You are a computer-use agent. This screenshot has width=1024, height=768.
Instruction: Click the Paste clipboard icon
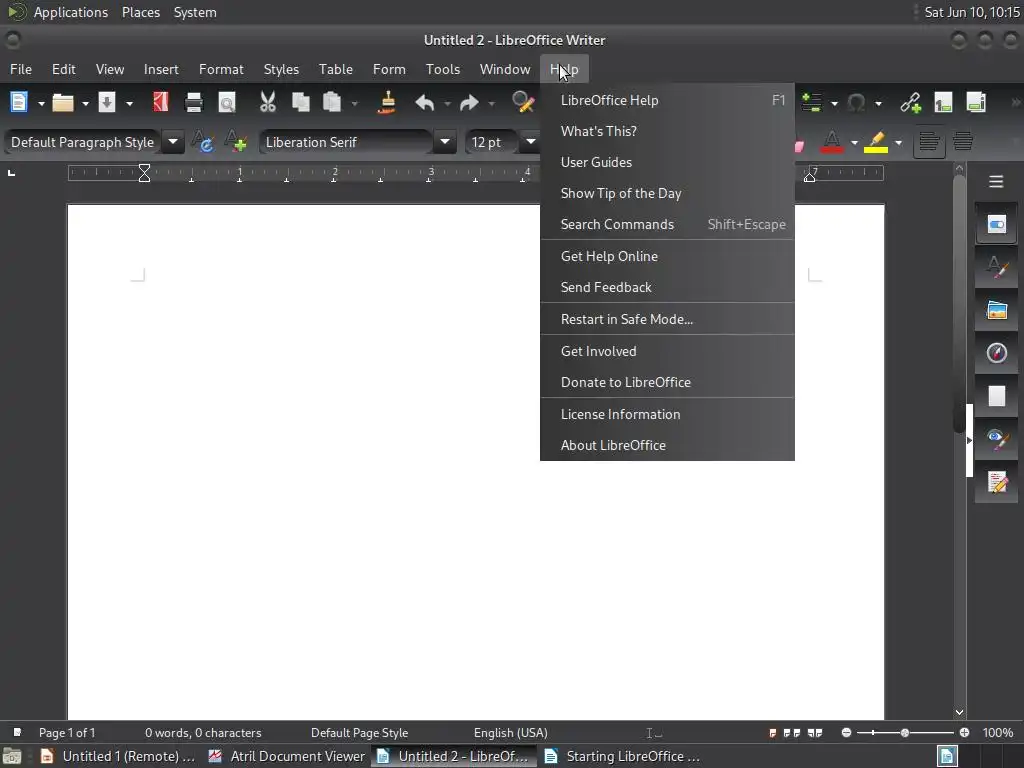click(332, 102)
